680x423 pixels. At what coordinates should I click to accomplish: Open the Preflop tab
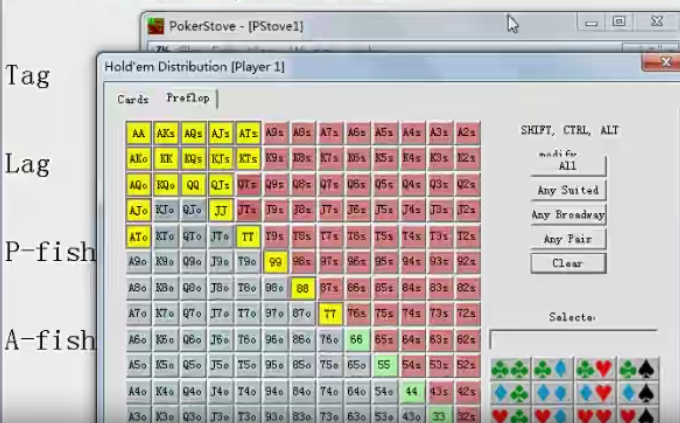(x=186, y=98)
